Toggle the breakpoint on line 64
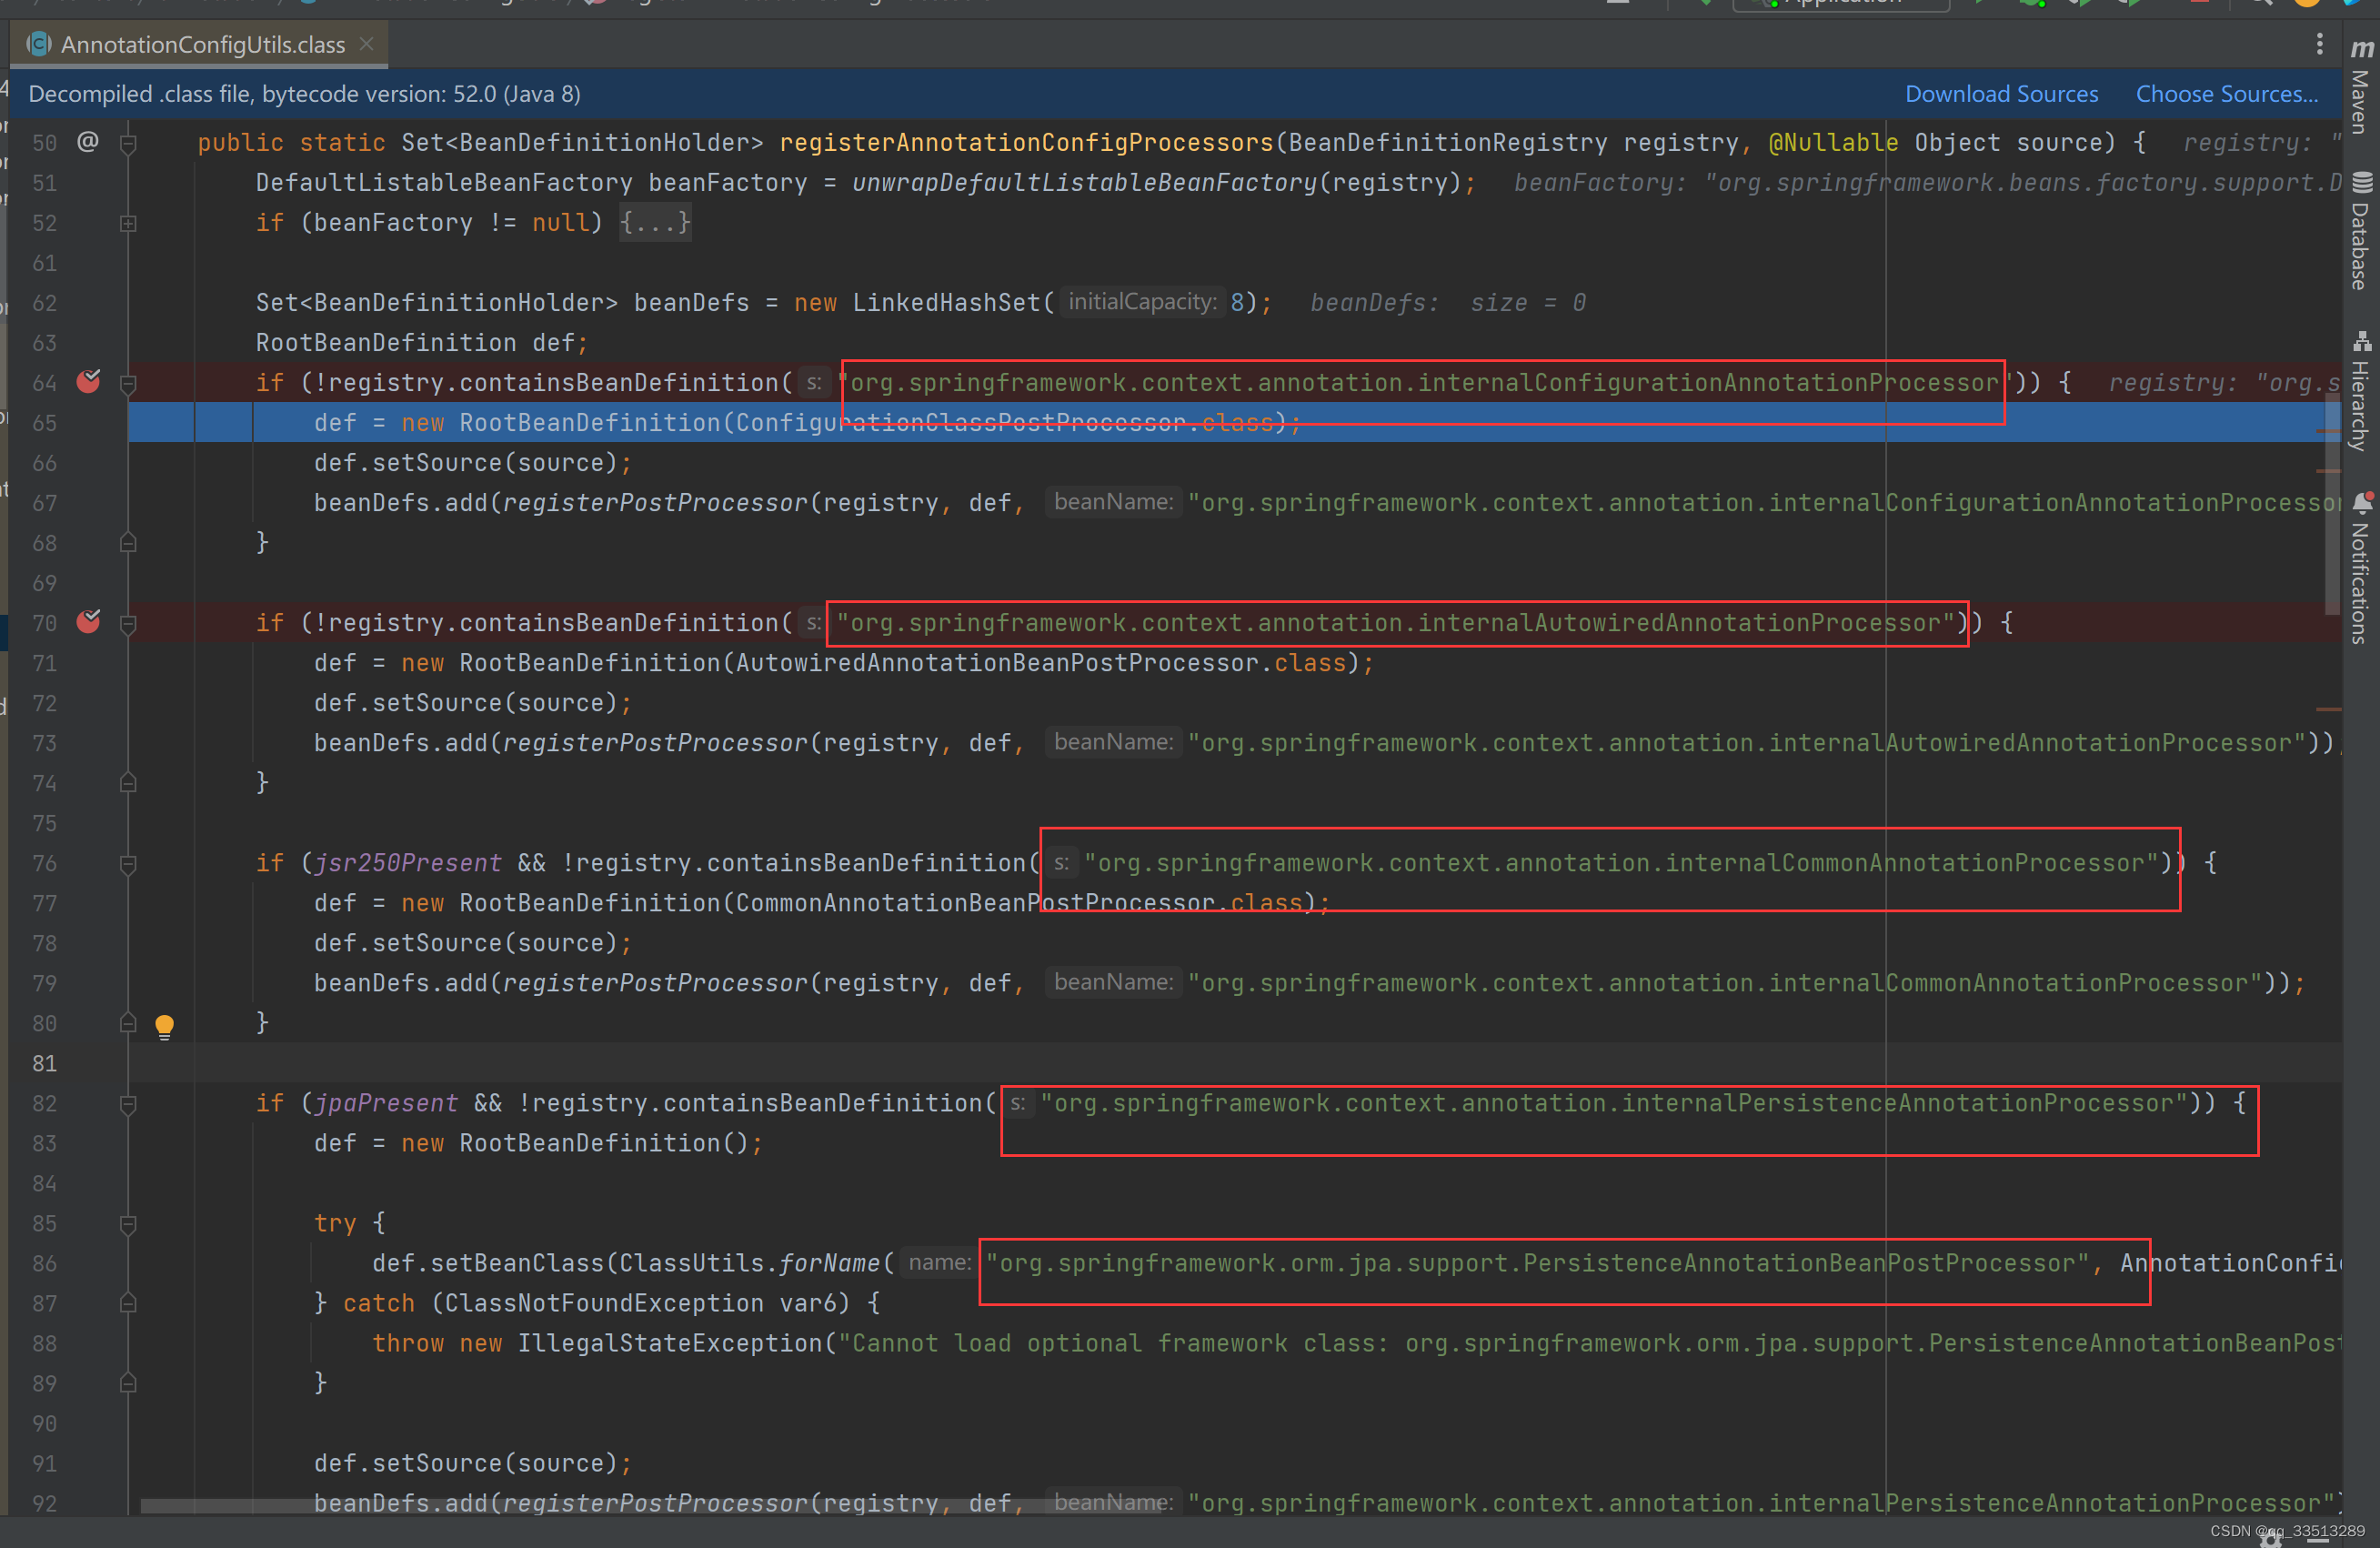 coord(88,382)
